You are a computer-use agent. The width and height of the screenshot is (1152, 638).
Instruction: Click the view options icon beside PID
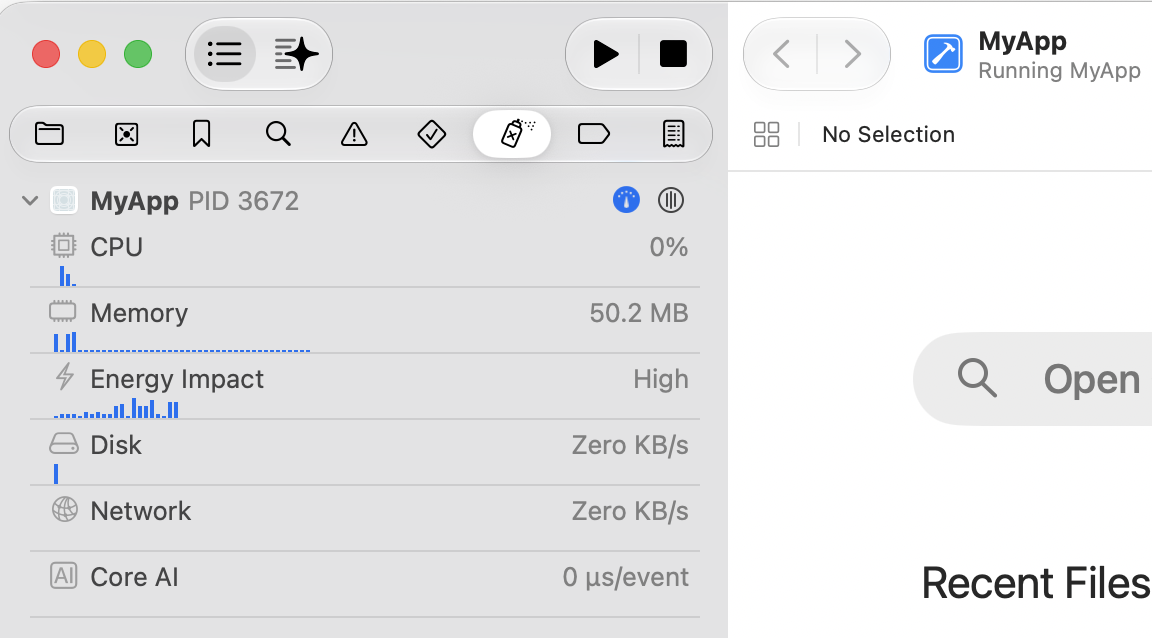point(671,200)
